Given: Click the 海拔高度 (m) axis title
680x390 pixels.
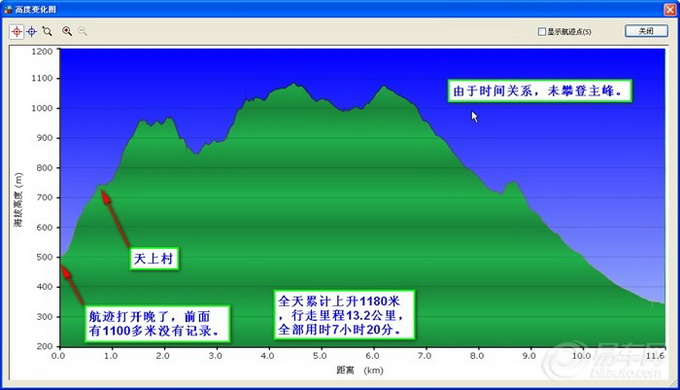Looking at the screenshot, I should pyautogui.click(x=18, y=200).
